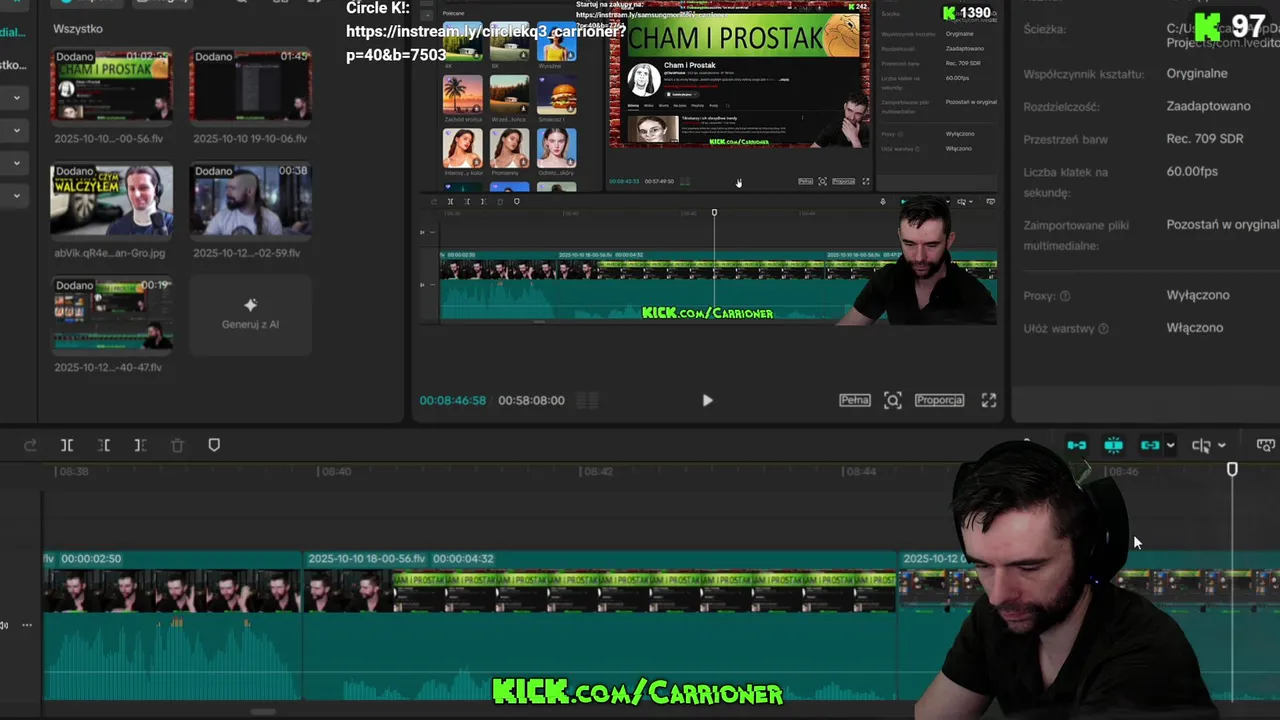Click the trash delete icon in the timeline toolbar
The width and height of the screenshot is (1280, 720).
click(x=177, y=445)
